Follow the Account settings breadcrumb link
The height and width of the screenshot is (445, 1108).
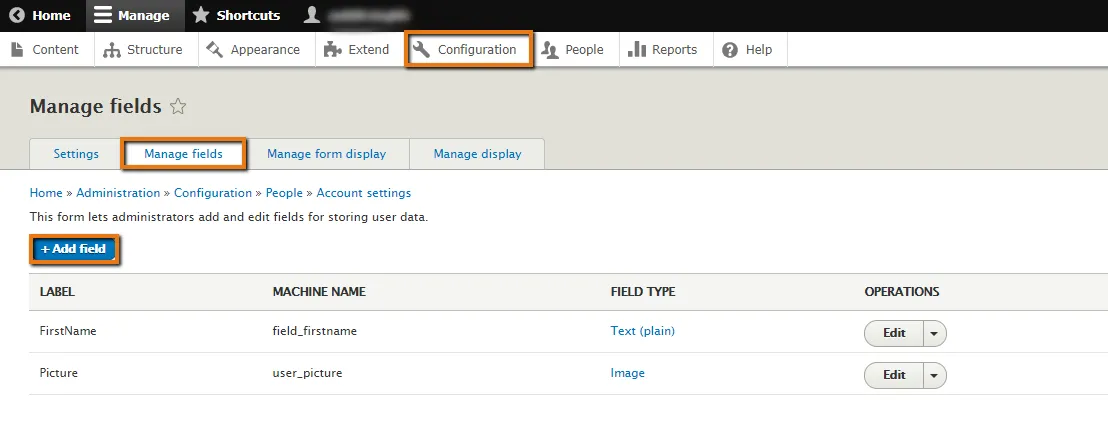(363, 193)
